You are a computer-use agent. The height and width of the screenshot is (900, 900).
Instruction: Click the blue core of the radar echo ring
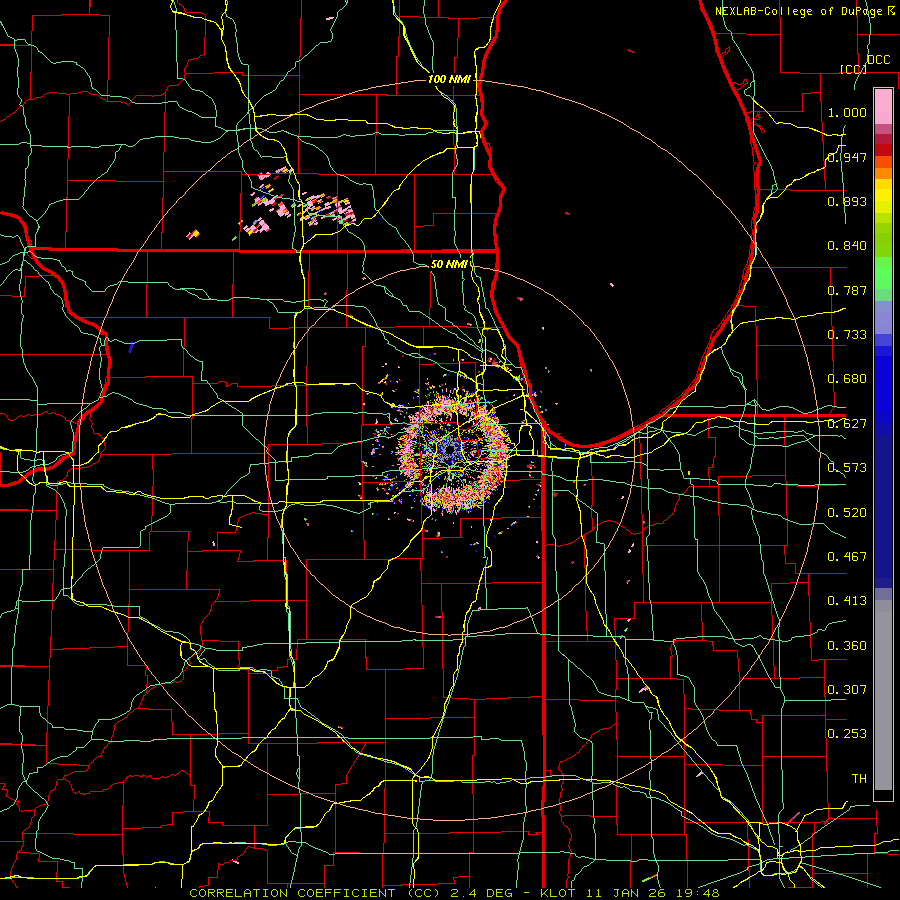pyautogui.click(x=449, y=451)
